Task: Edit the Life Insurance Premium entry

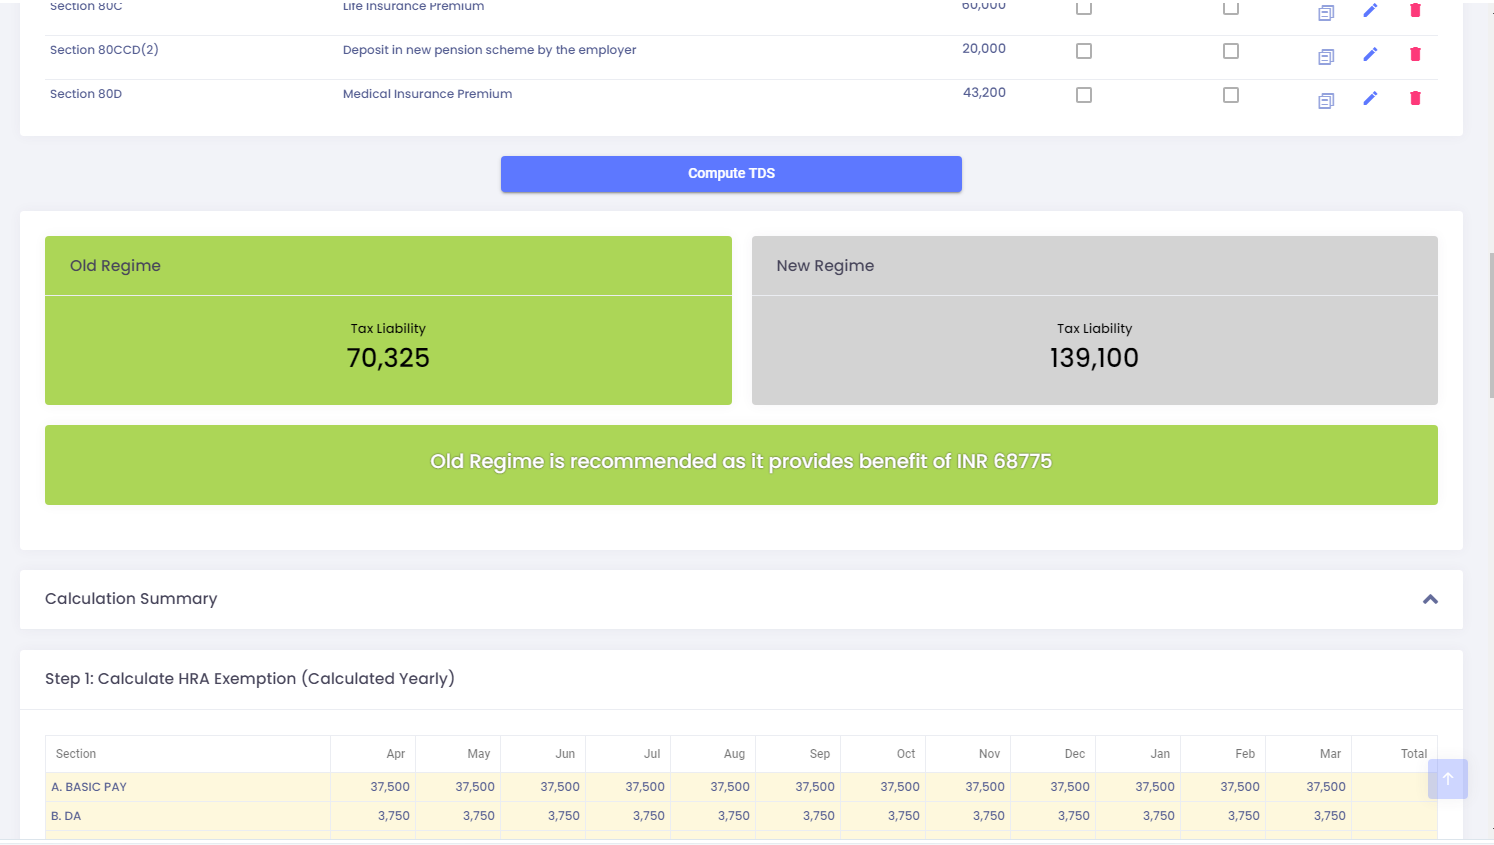Action: coord(1370,10)
